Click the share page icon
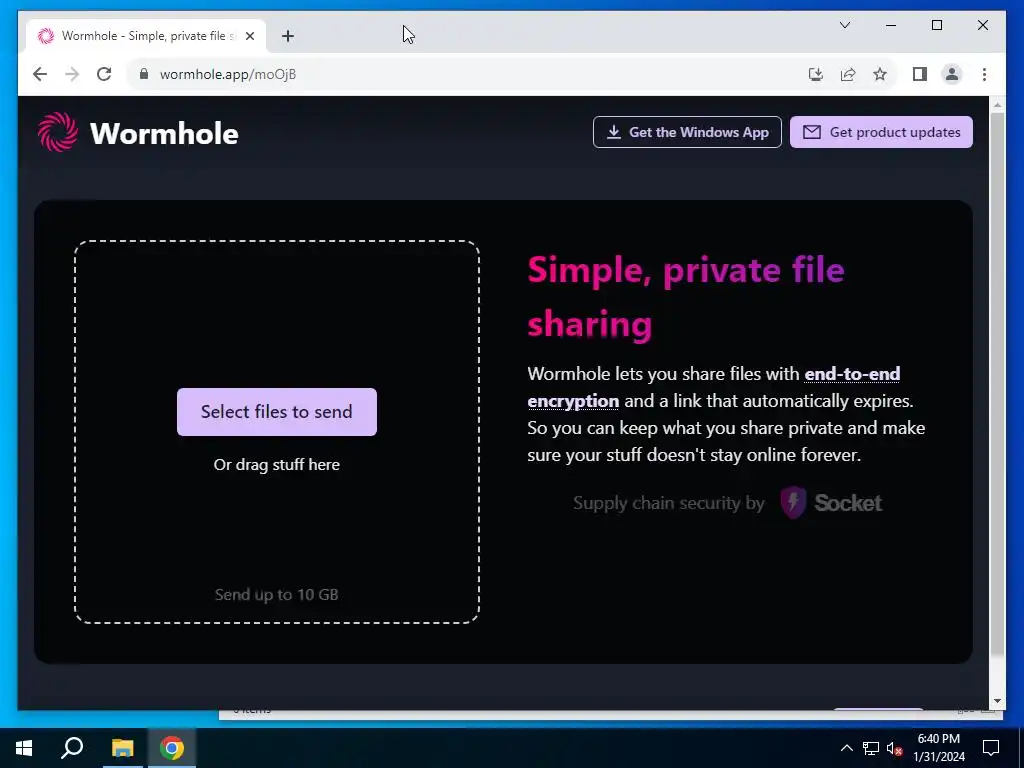 click(x=848, y=74)
